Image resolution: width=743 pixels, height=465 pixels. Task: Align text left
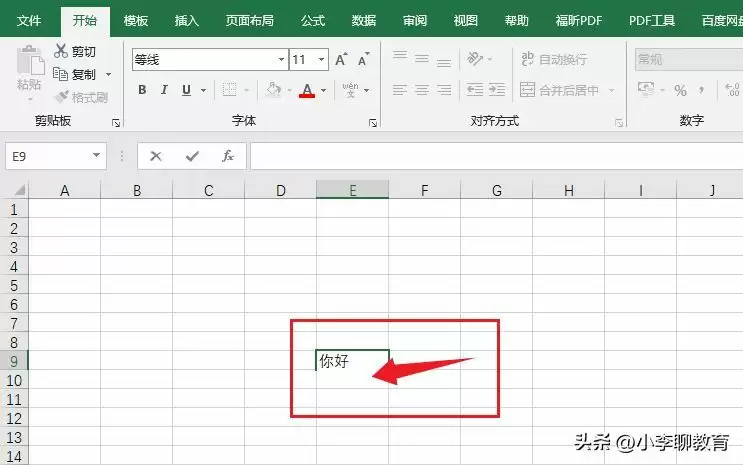[399, 90]
